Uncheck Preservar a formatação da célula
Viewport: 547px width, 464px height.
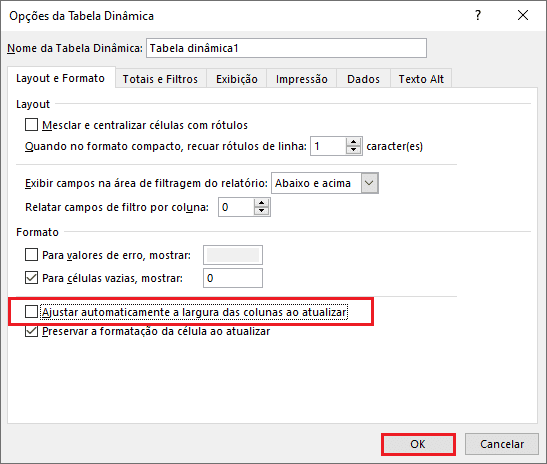point(31,331)
